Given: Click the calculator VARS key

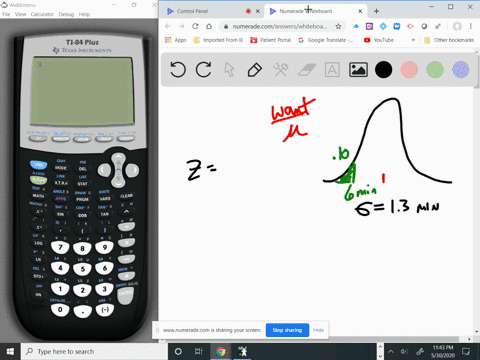Looking at the screenshot, I should click(105, 199).
